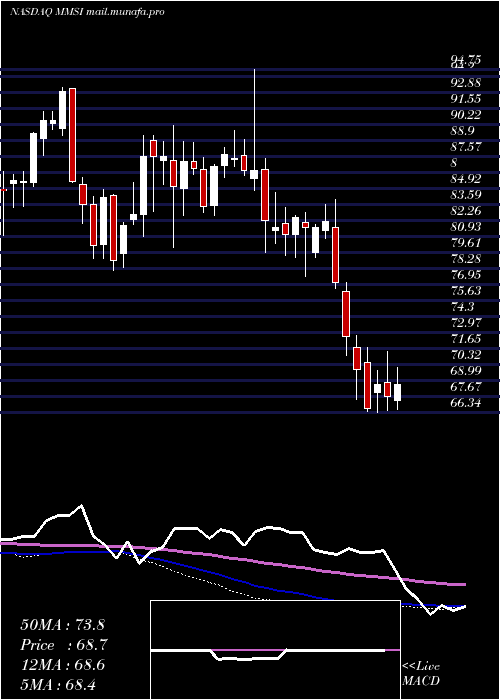The image size is (500, 700).
Task: Click the 70.32 price label
Action: click(466, 355)
